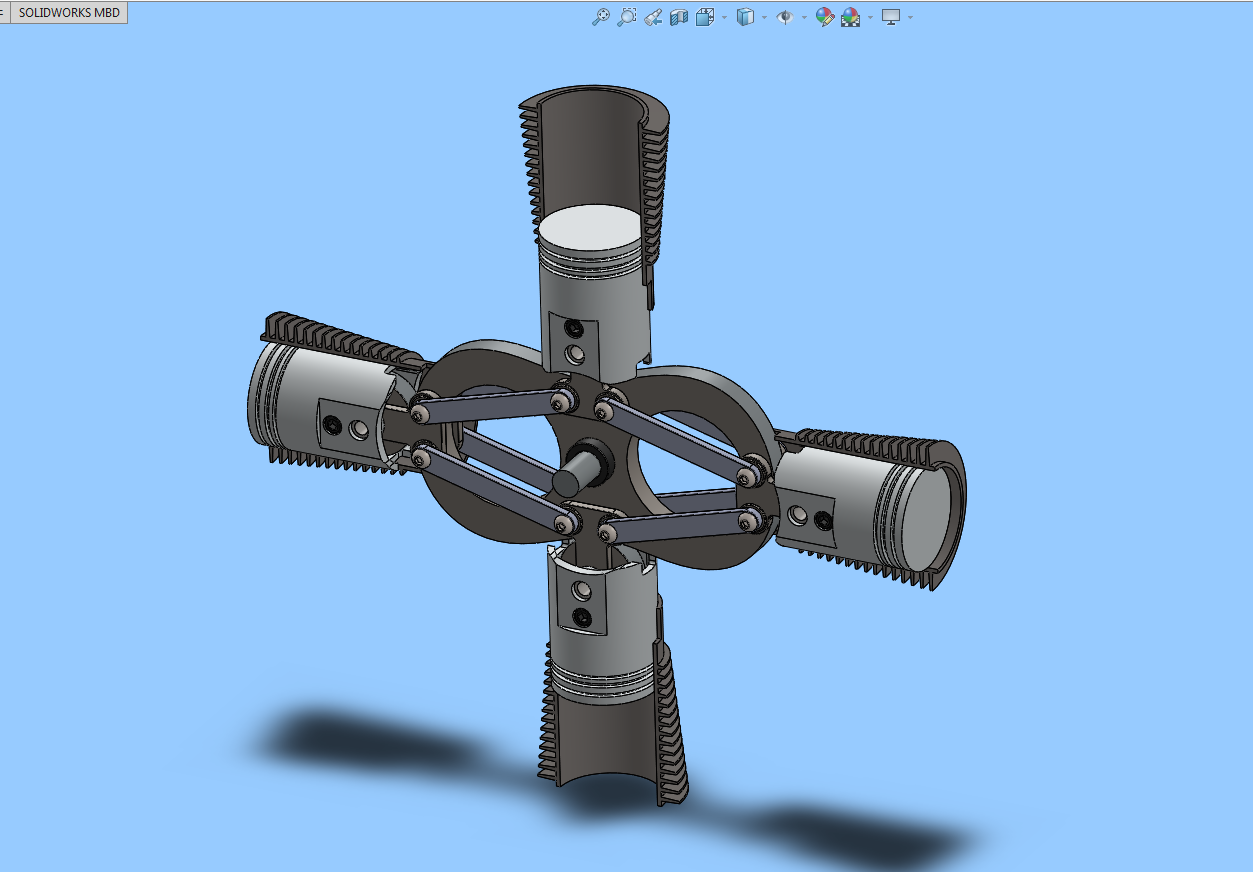Click the Display Style icon
Screen dimensions: 1253x872
pyautogui.click(x=745, y=17)
